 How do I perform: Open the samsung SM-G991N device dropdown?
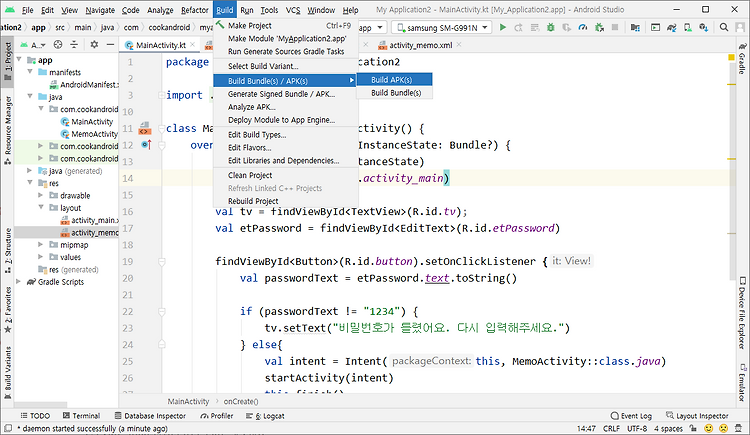[x=442, y=28]
